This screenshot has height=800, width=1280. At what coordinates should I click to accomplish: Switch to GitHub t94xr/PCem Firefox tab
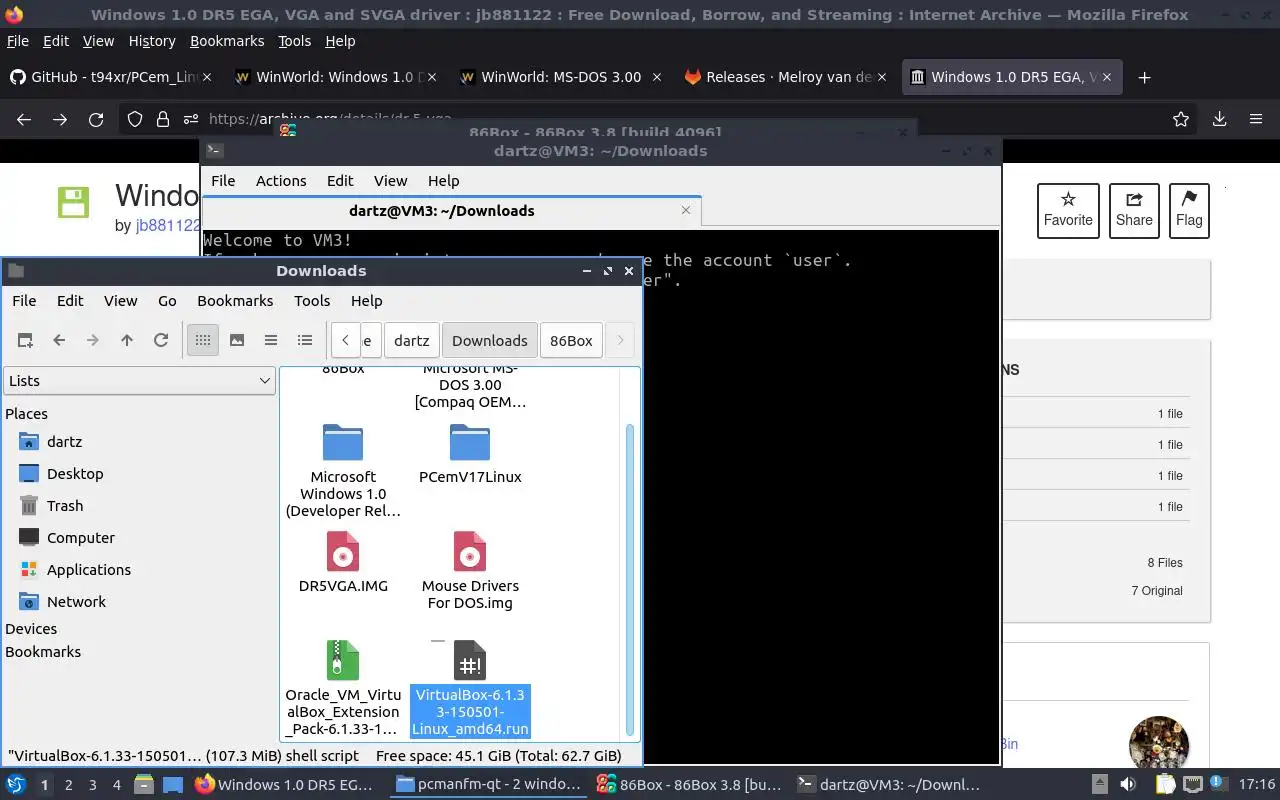tap(111, 77)
